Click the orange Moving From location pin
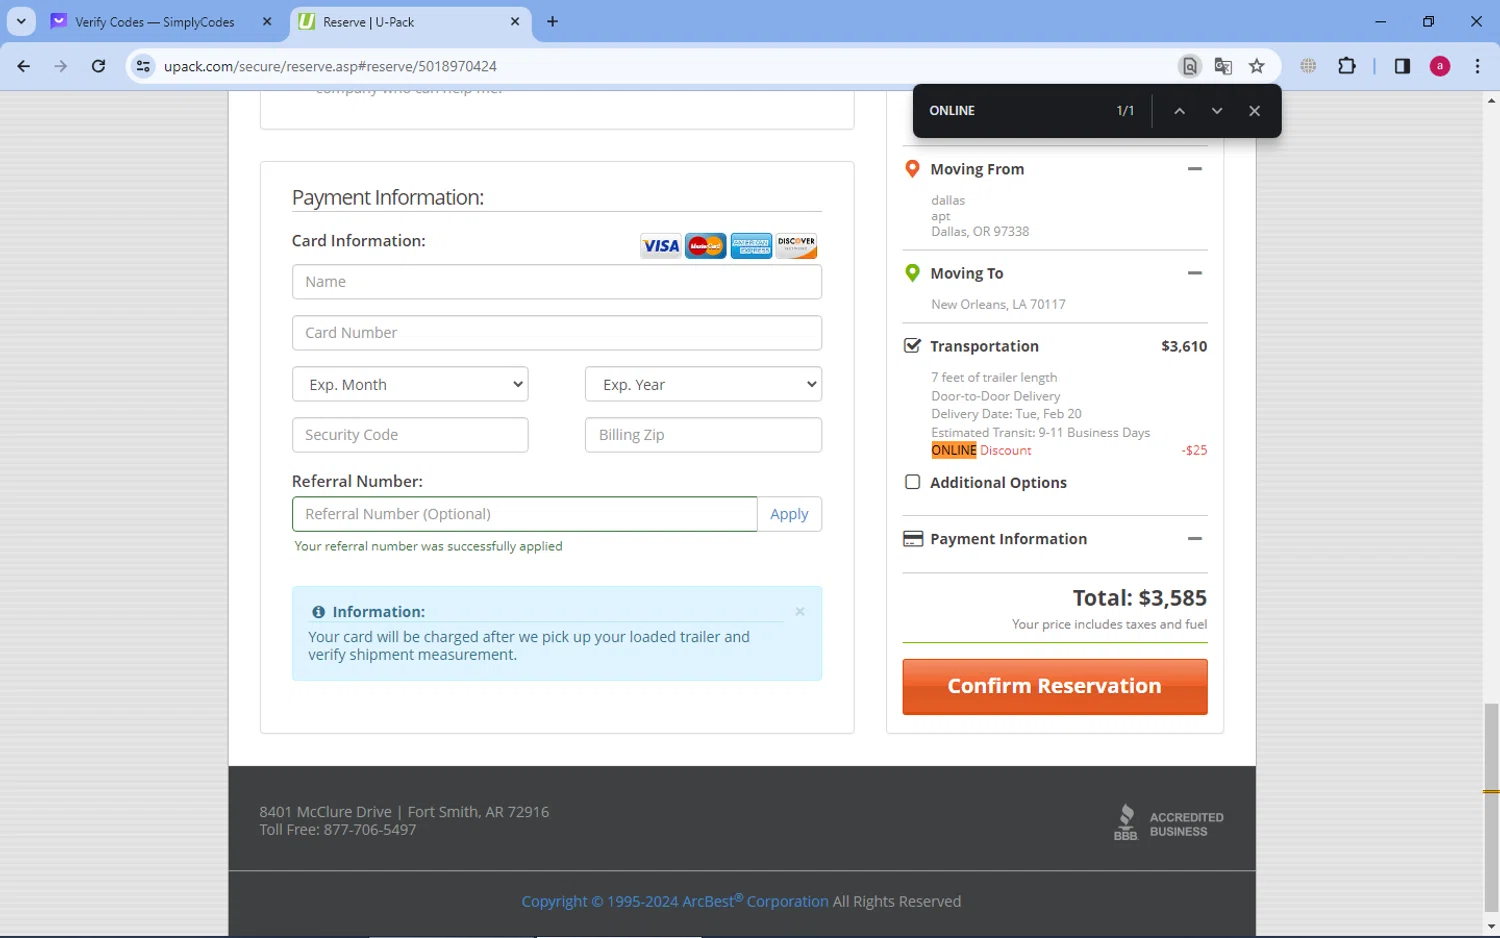Viewport: 1500px width, 938px height. pos(912,169)
